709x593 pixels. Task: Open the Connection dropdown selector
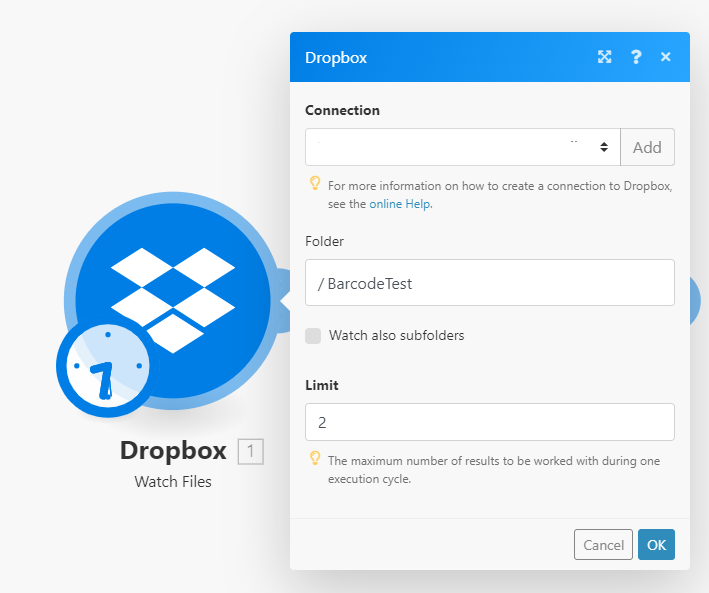tap(463, 147)
